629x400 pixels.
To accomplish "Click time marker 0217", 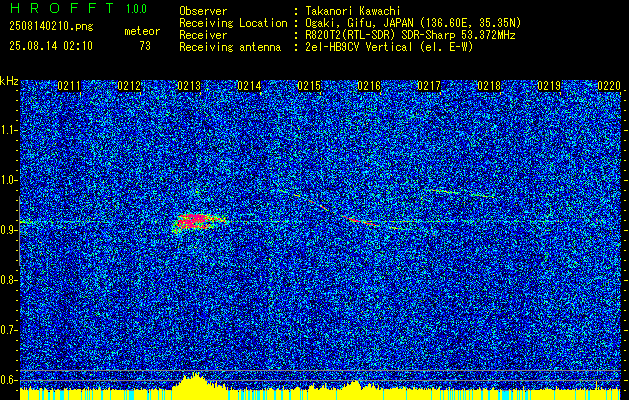I will [x=429, y=86].
